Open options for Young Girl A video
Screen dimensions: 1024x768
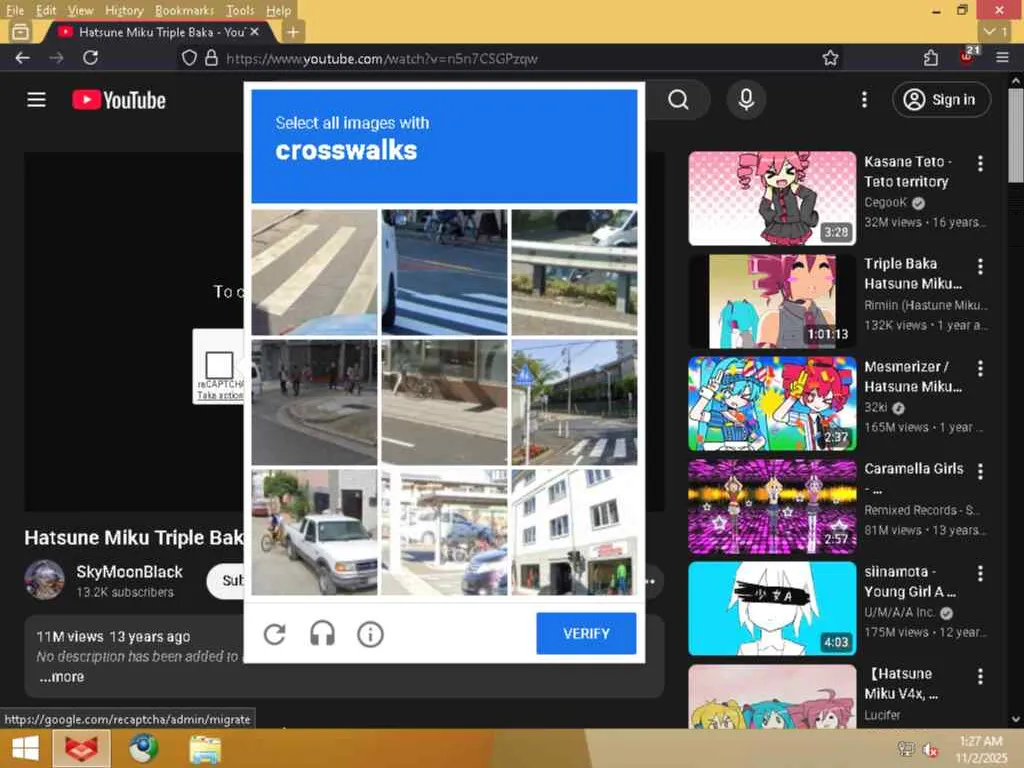pos(980,573)
